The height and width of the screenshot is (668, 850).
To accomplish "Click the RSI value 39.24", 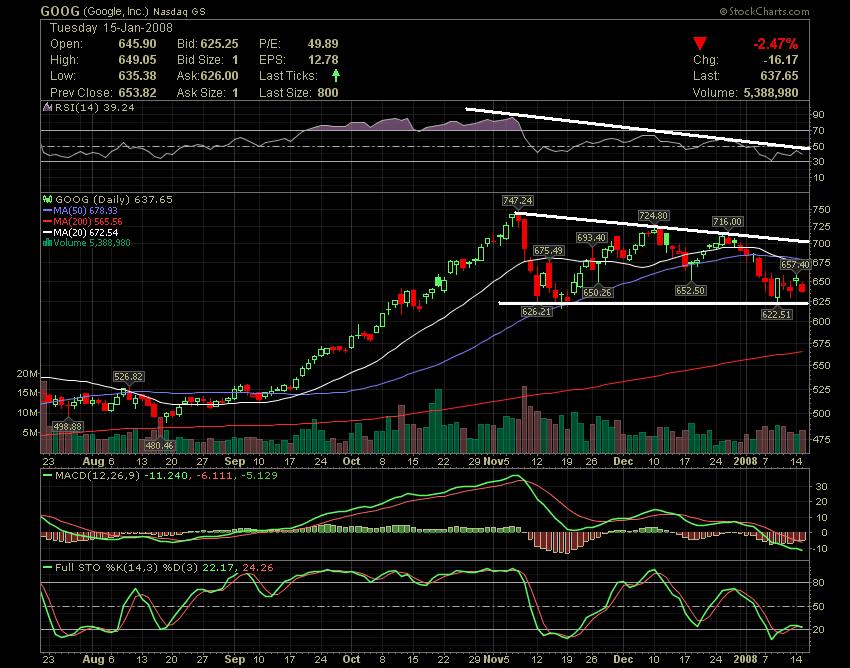I will pos(120,107).
